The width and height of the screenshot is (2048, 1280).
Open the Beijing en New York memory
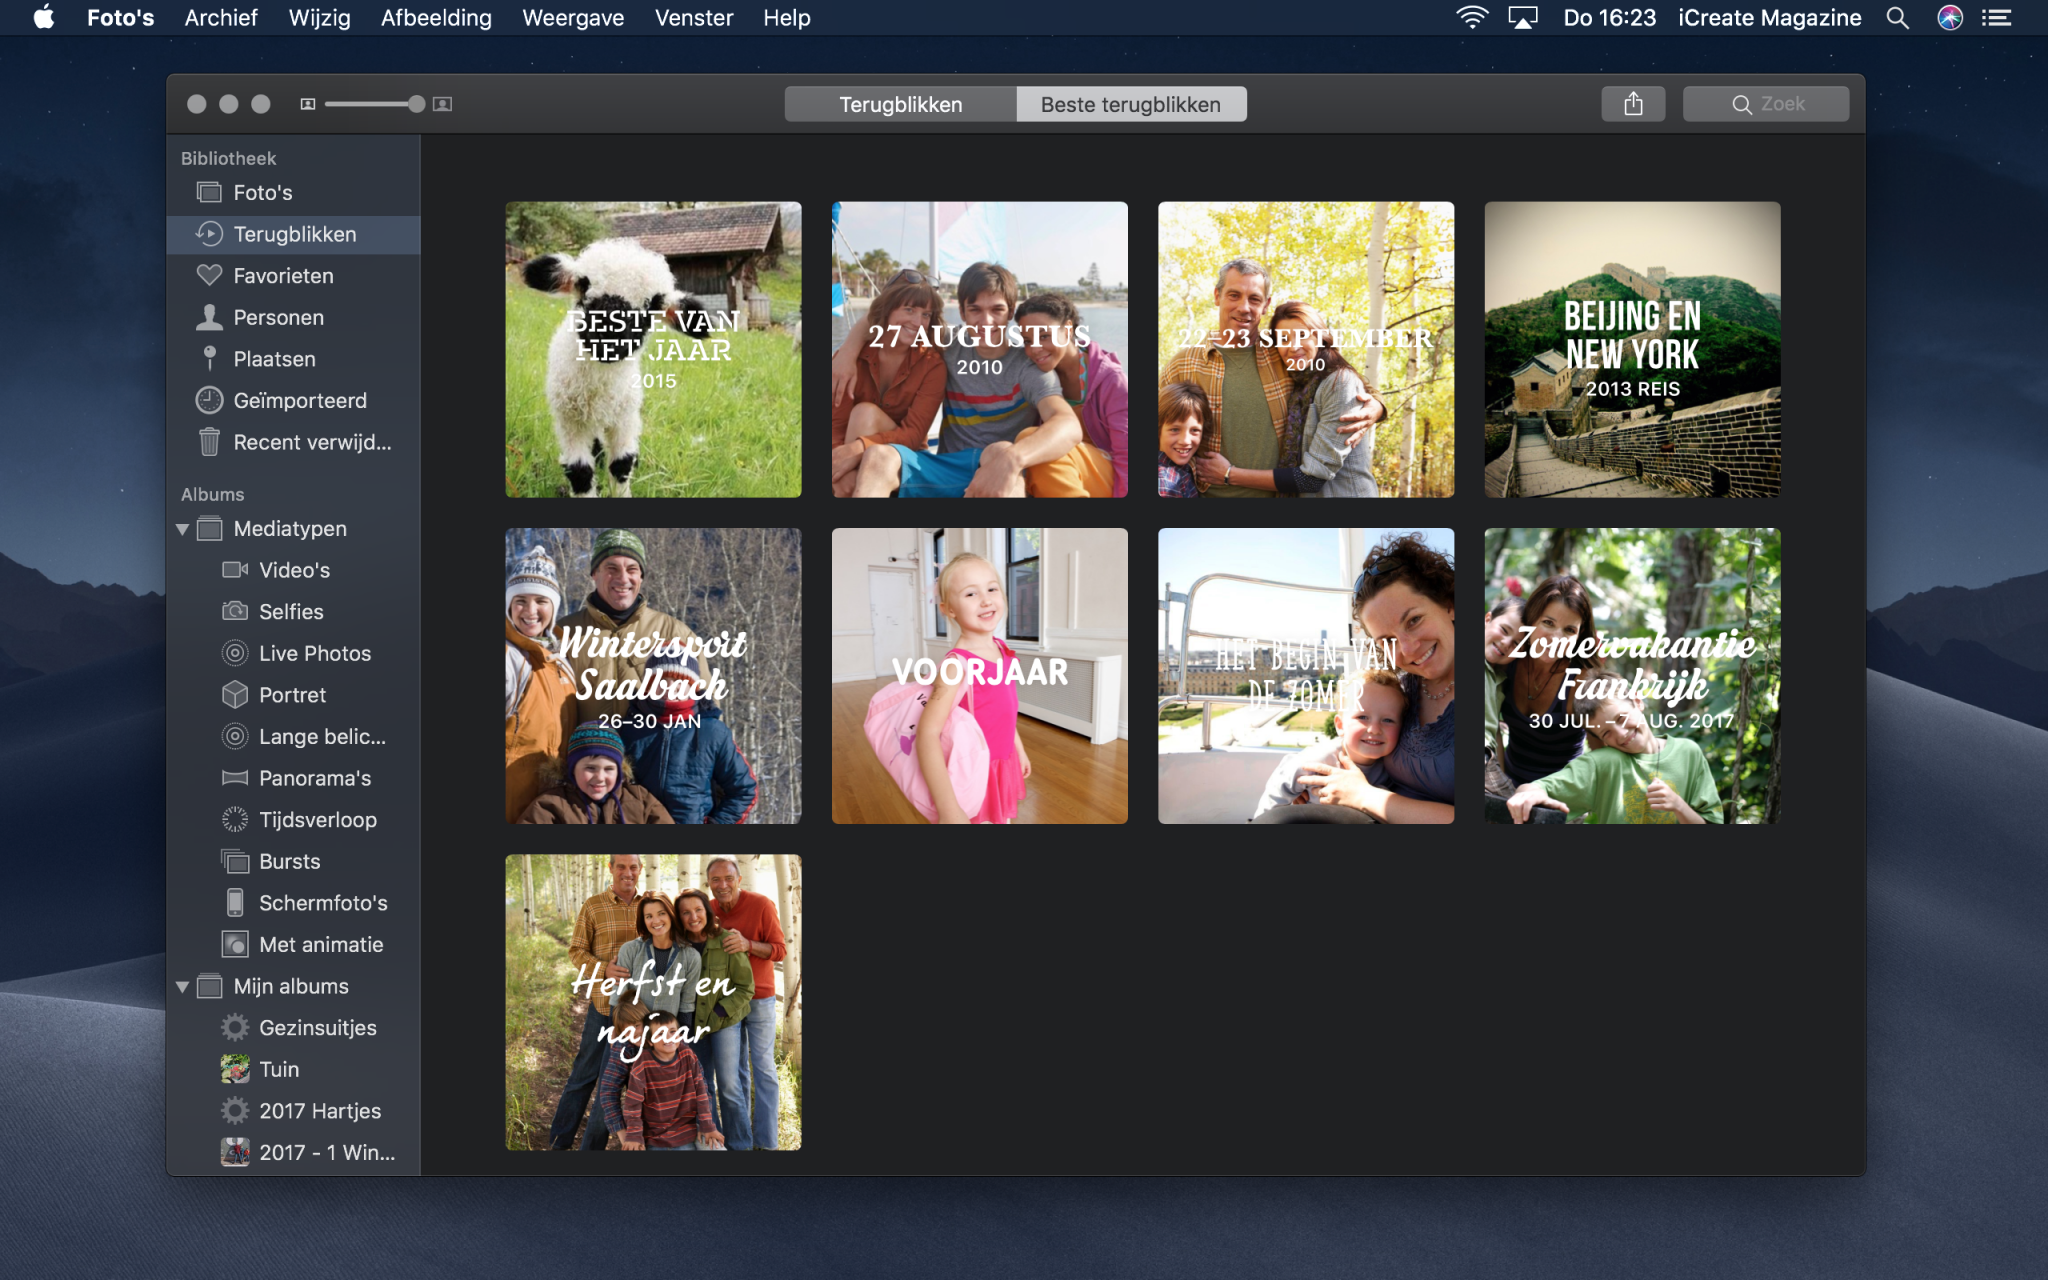1632,349
